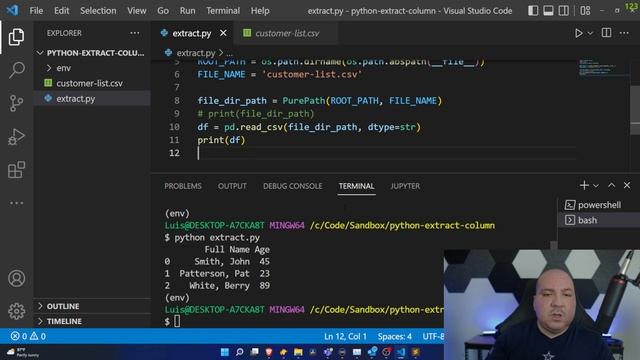Screen dimensions: 640x360
Task: Open weather widget on taskbar
Action: [x=23, y=352]
